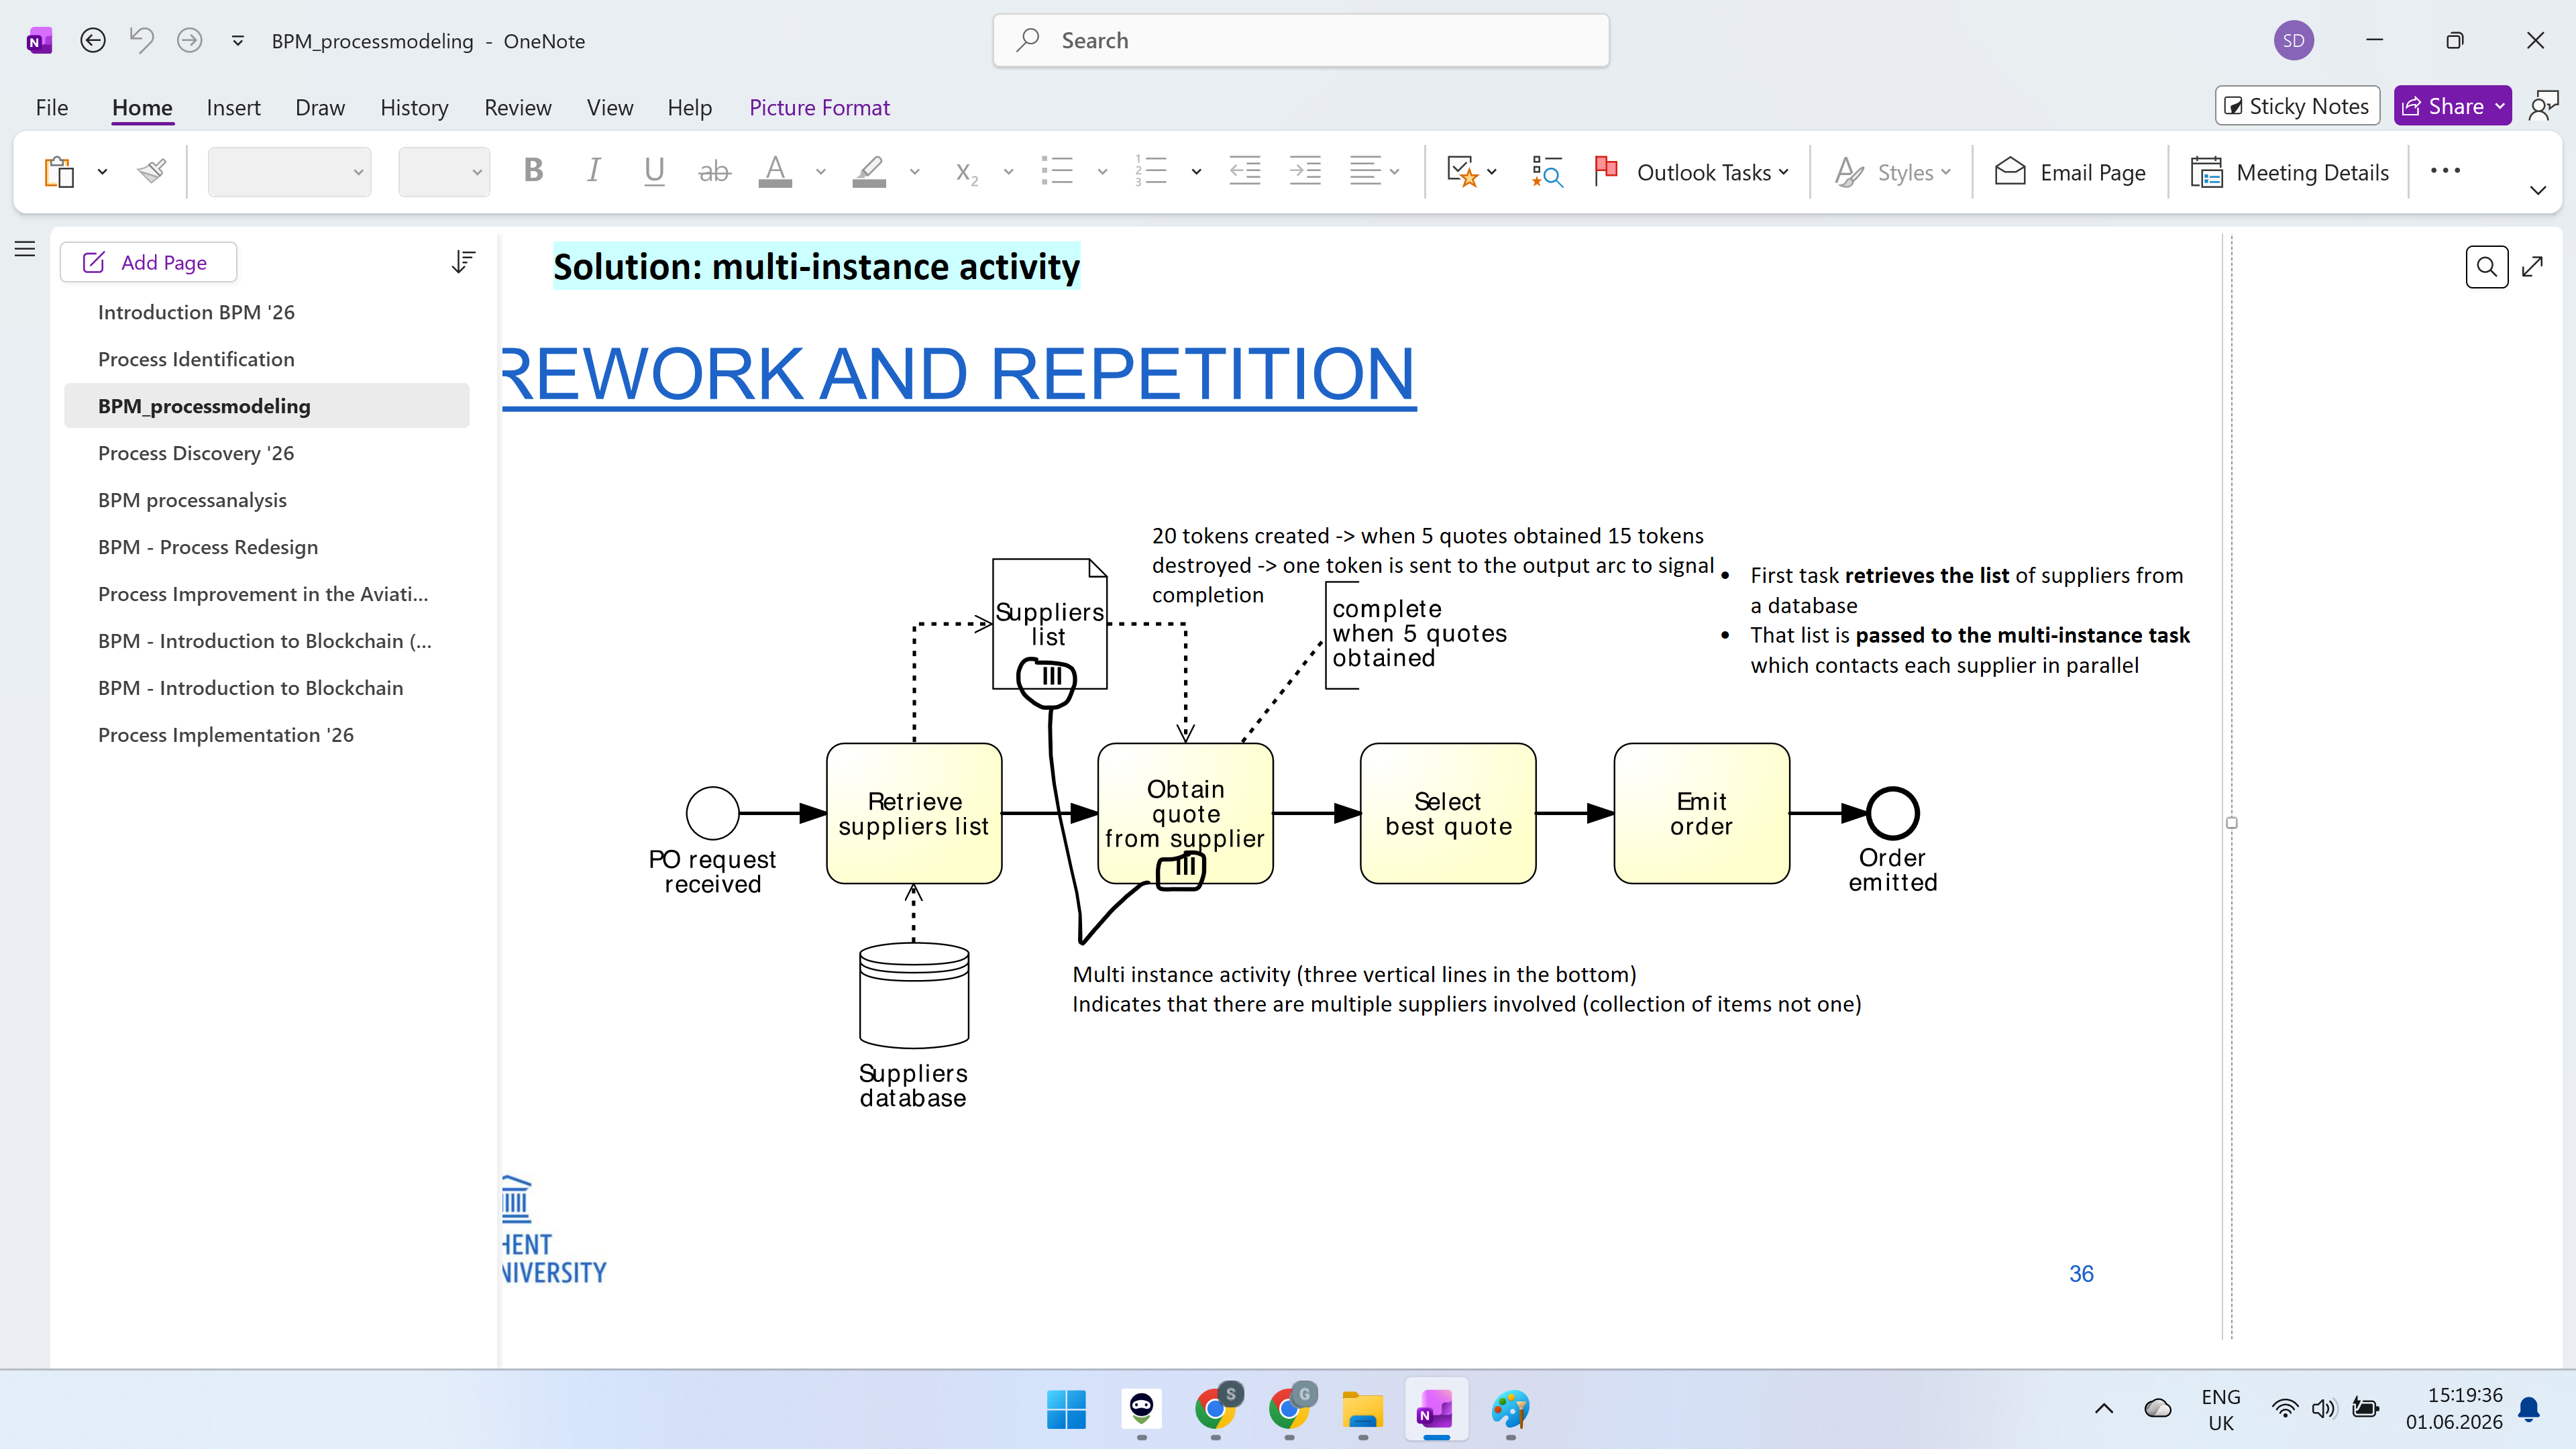Viewport: 2576px width, 1449px height.
Task: Click the SD account avatar
Action: [x=2294, y=41]
